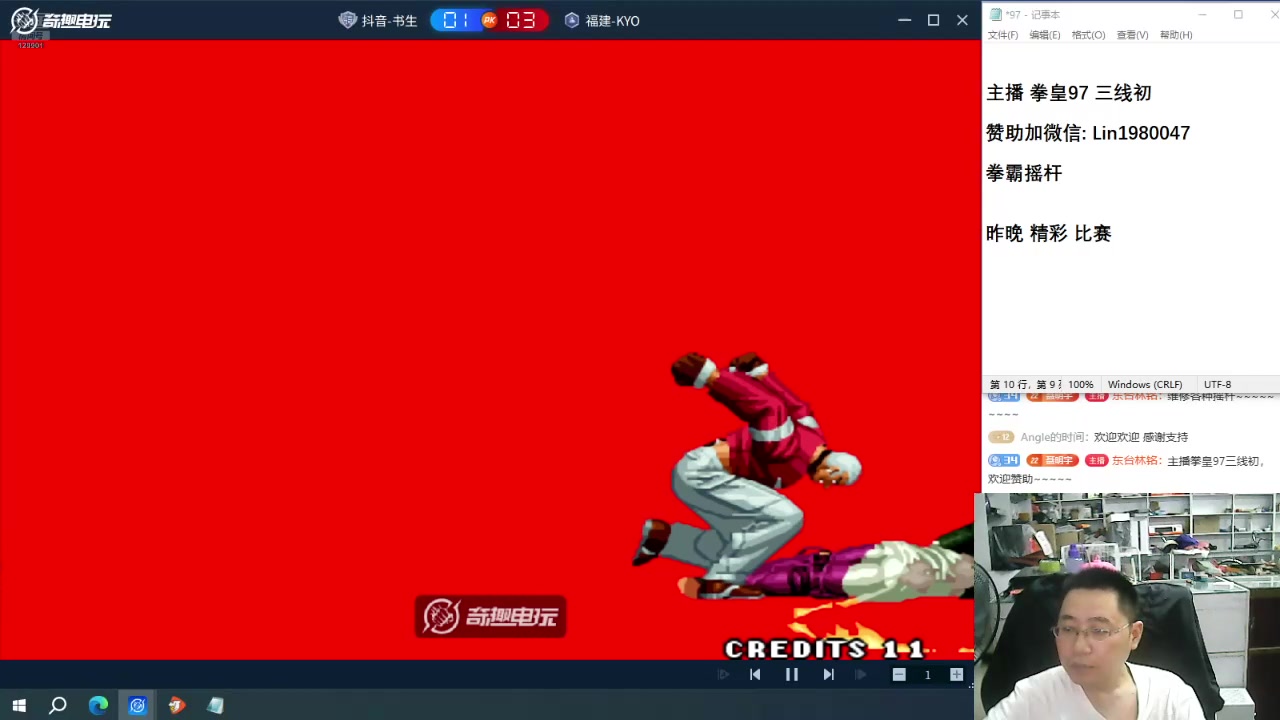This screenshot has height=720, width=1280.
Task: Click CREDITS 11 text in game
Action: [825, 649]
